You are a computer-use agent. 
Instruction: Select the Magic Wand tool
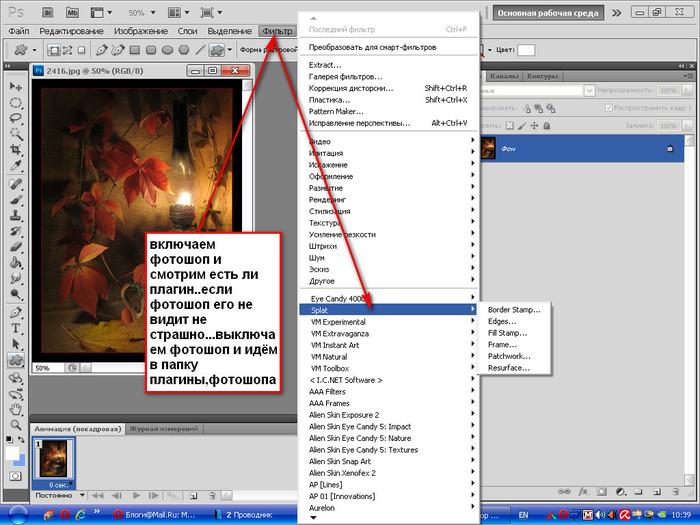[16, 134]
